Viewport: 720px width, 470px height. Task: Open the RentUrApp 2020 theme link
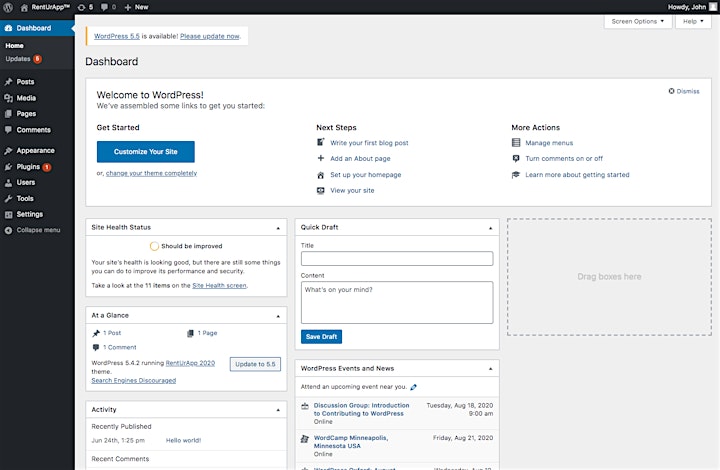click(x=190, y=363)
